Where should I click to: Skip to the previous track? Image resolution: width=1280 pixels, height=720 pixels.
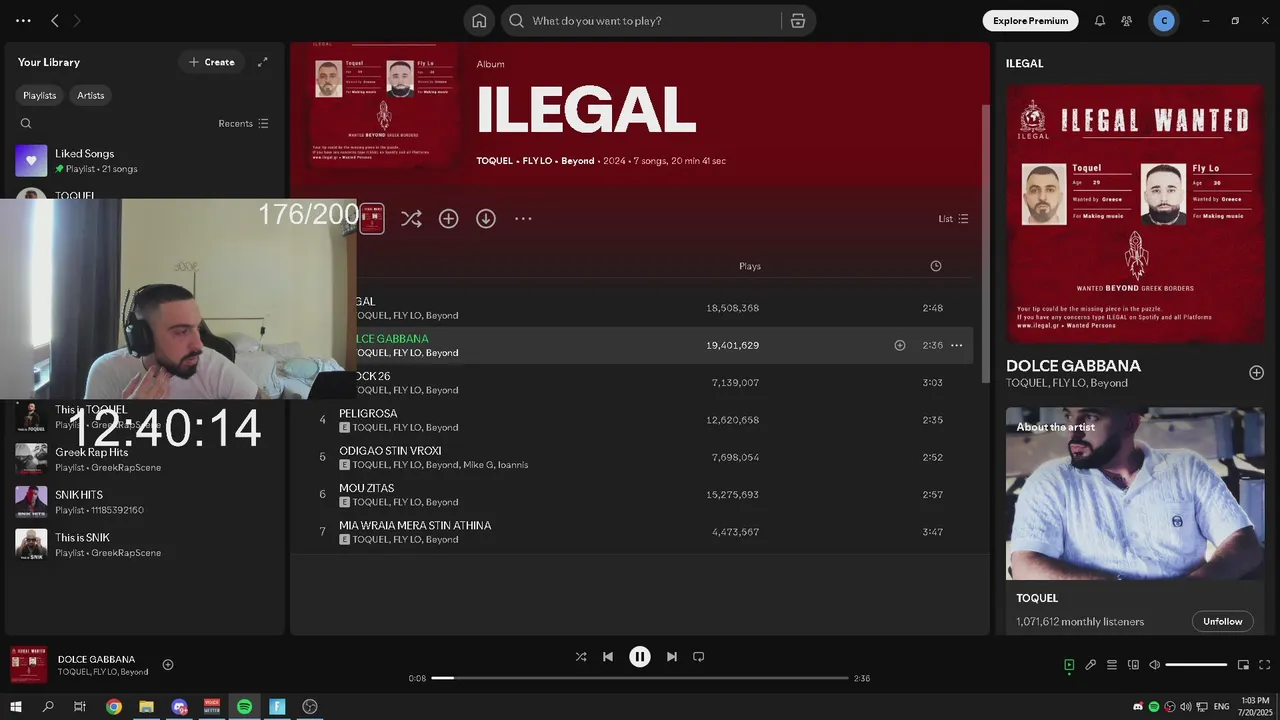click(608, 657)
